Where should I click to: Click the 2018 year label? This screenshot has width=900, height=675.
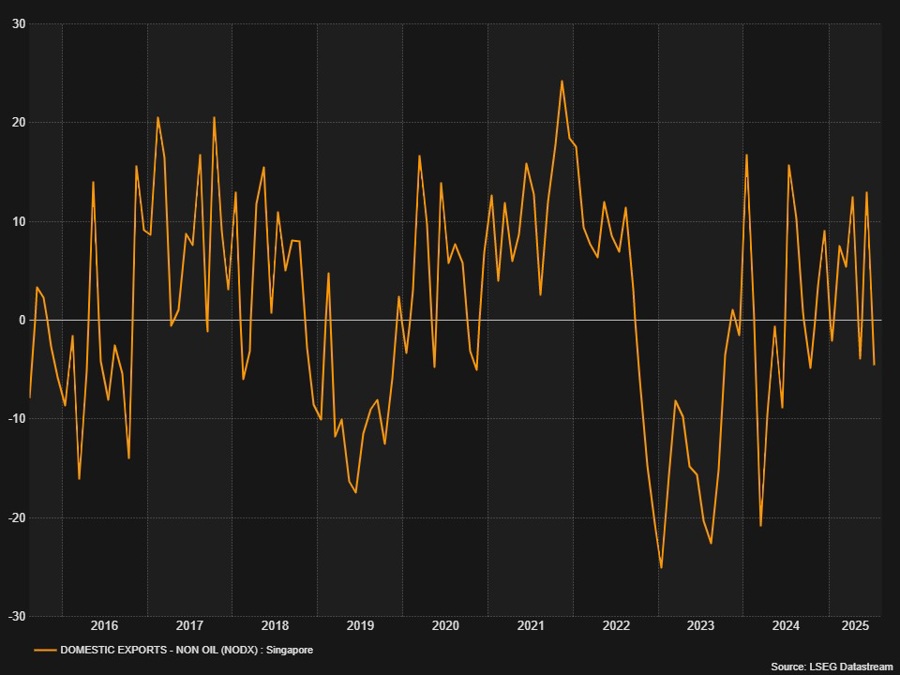click(x=275, y=626)
